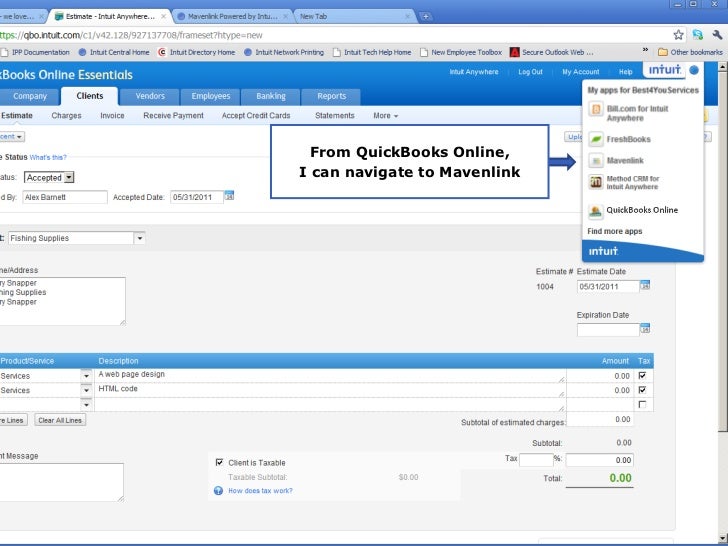Open Invoice in the Clients submenu
The height and width of the screenshot is (546, 728).
[x=112, y=116]
